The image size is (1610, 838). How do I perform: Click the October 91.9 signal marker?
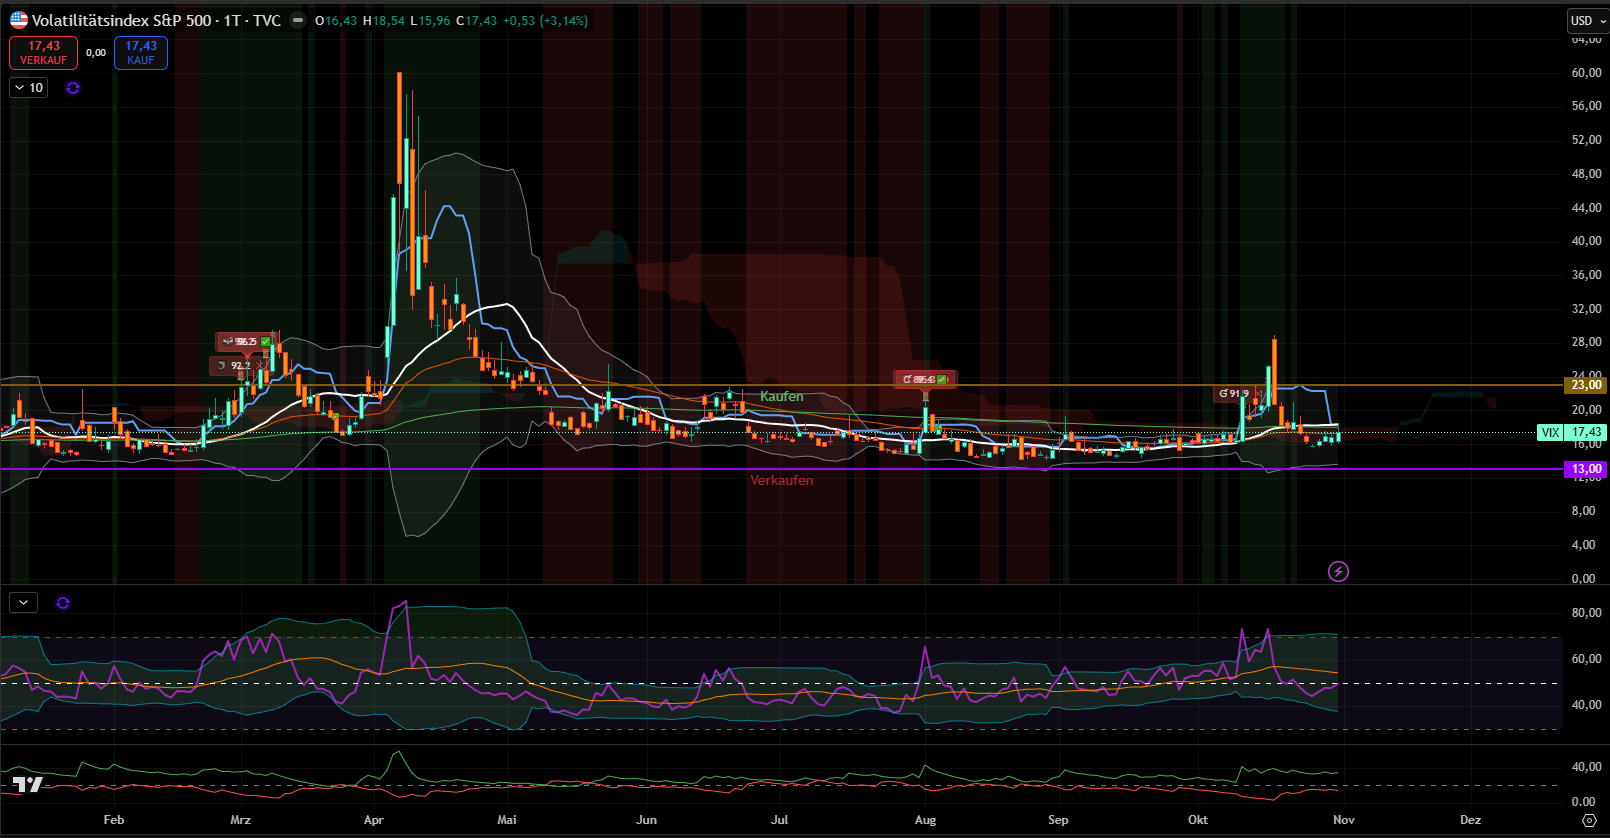[1233, 394]
